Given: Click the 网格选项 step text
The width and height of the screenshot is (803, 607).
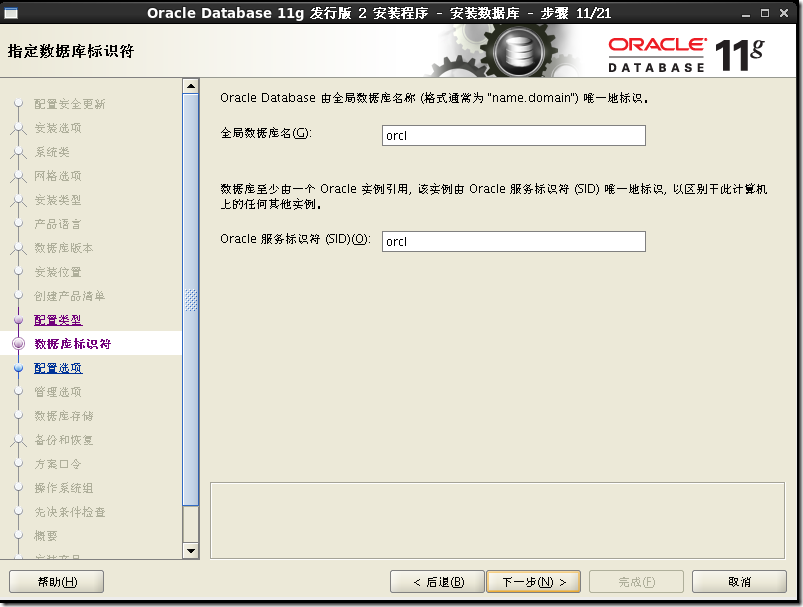Looking at the screenshot, I should click(x=58, y=176).
